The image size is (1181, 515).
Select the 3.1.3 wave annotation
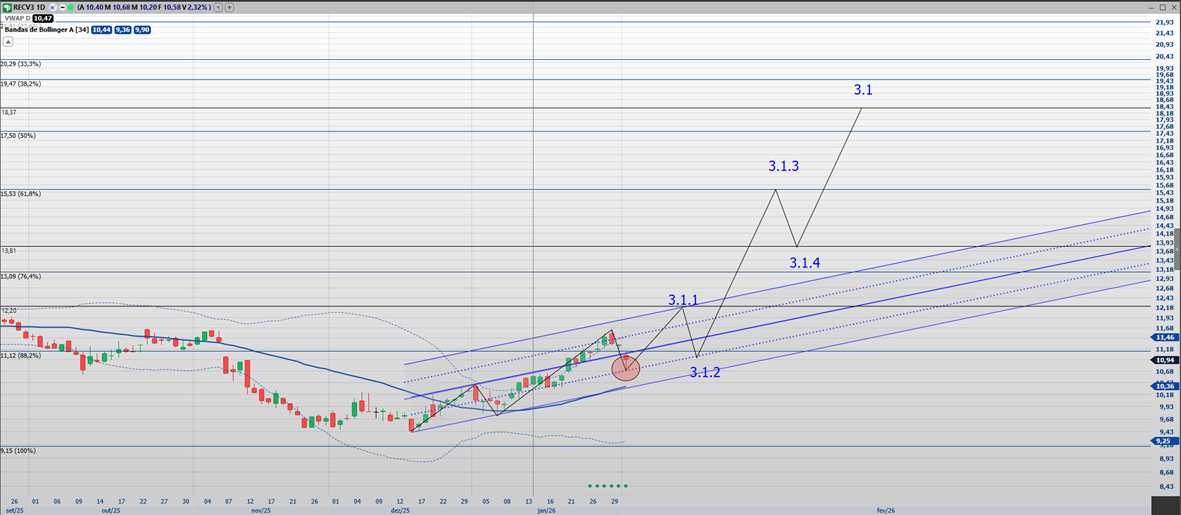coord(783,166)
